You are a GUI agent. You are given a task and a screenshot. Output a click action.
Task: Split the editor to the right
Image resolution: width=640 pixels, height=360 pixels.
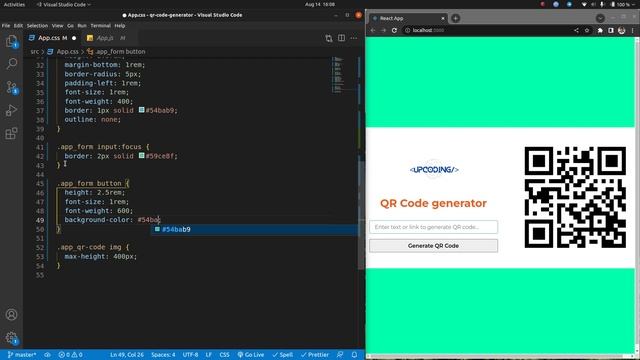pos(341,38)
